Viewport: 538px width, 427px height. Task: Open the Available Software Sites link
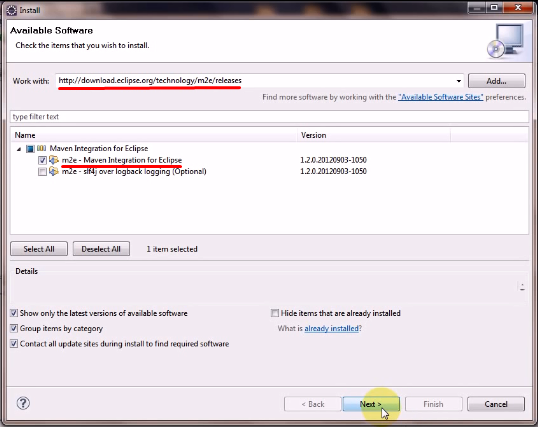point(441,97)
